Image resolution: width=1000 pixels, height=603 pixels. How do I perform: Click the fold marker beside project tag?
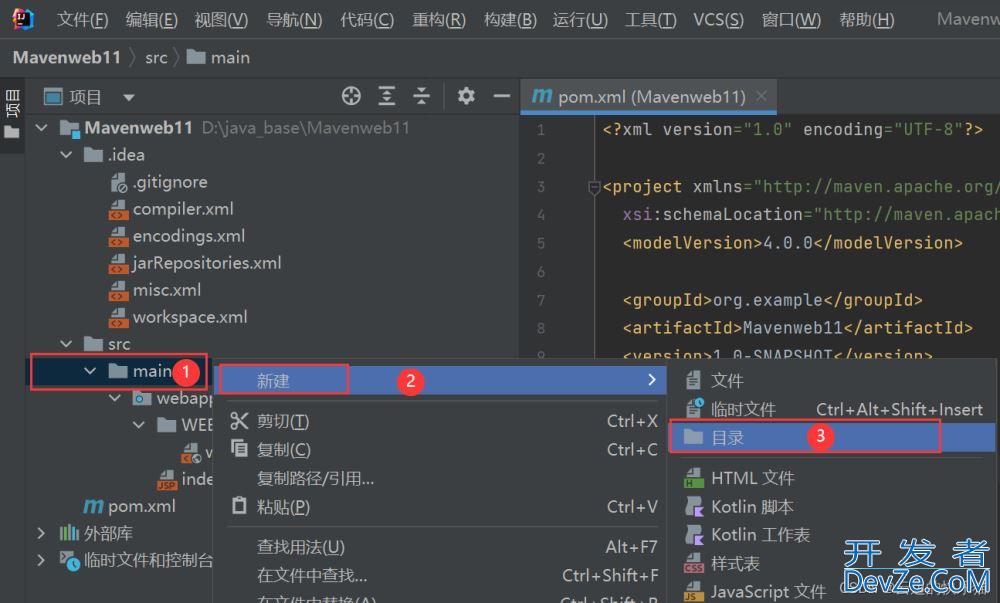594,188
